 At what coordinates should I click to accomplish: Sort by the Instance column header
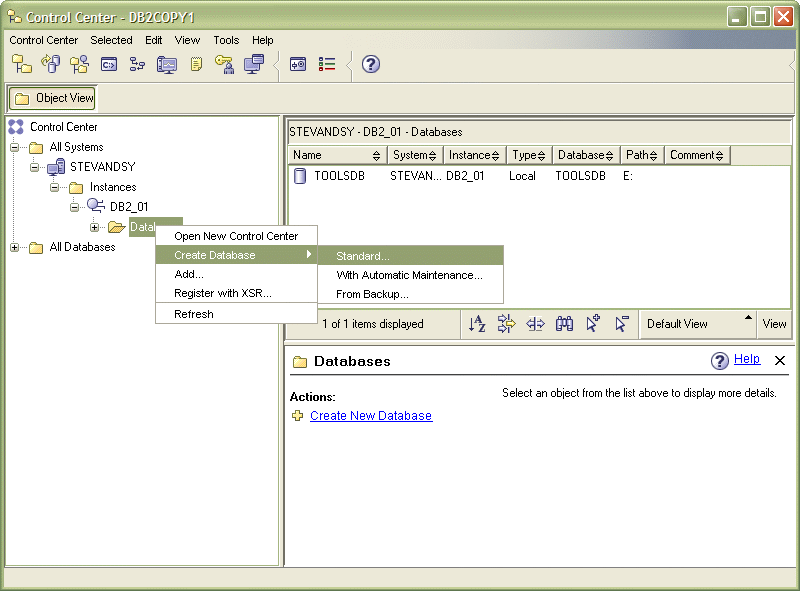coord(475,155)
